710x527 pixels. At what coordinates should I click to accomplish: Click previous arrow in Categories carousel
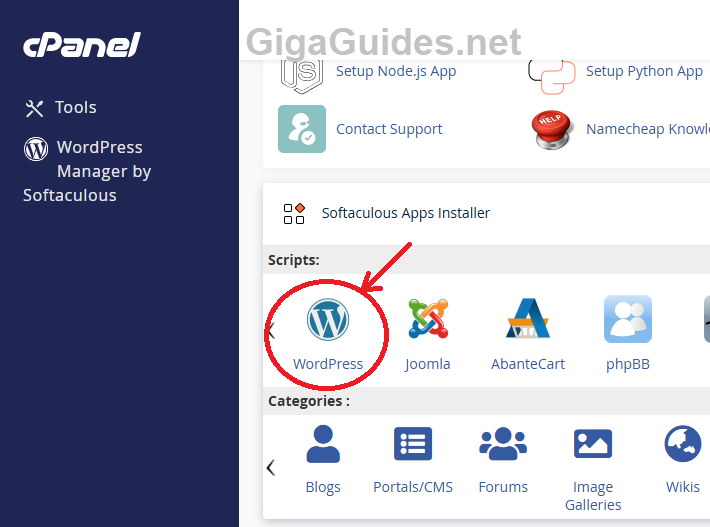click(271, 468)
